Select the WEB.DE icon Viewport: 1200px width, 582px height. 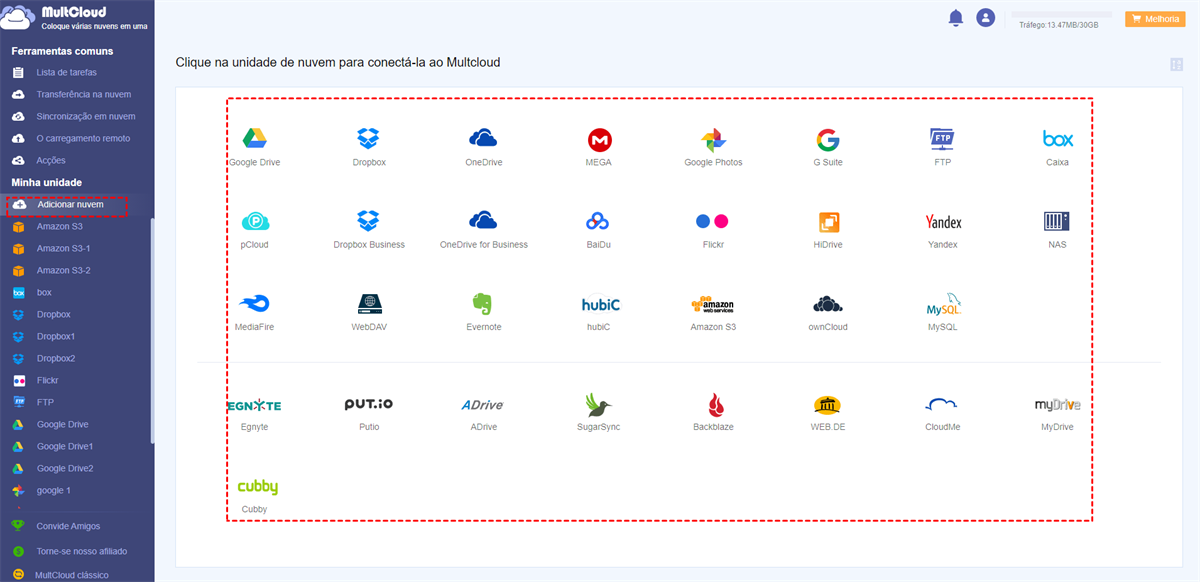pos(827,405)
